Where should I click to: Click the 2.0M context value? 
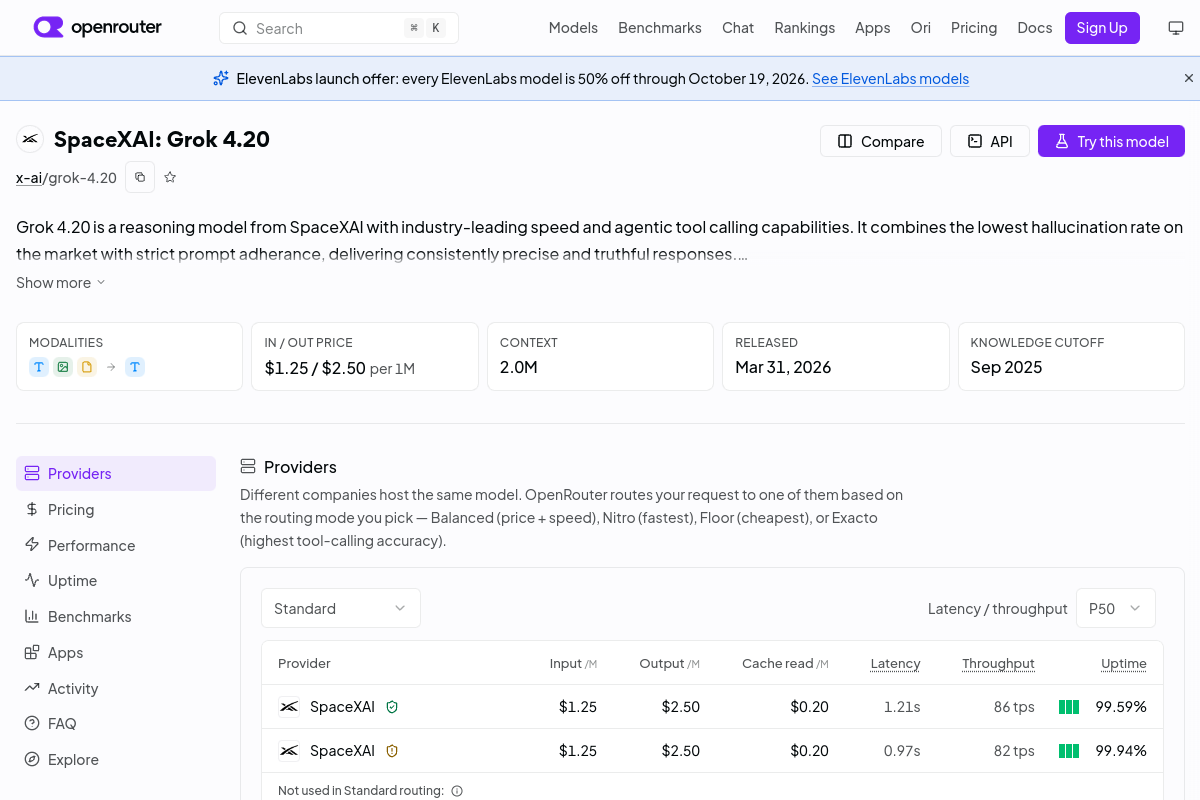point(519,367)
